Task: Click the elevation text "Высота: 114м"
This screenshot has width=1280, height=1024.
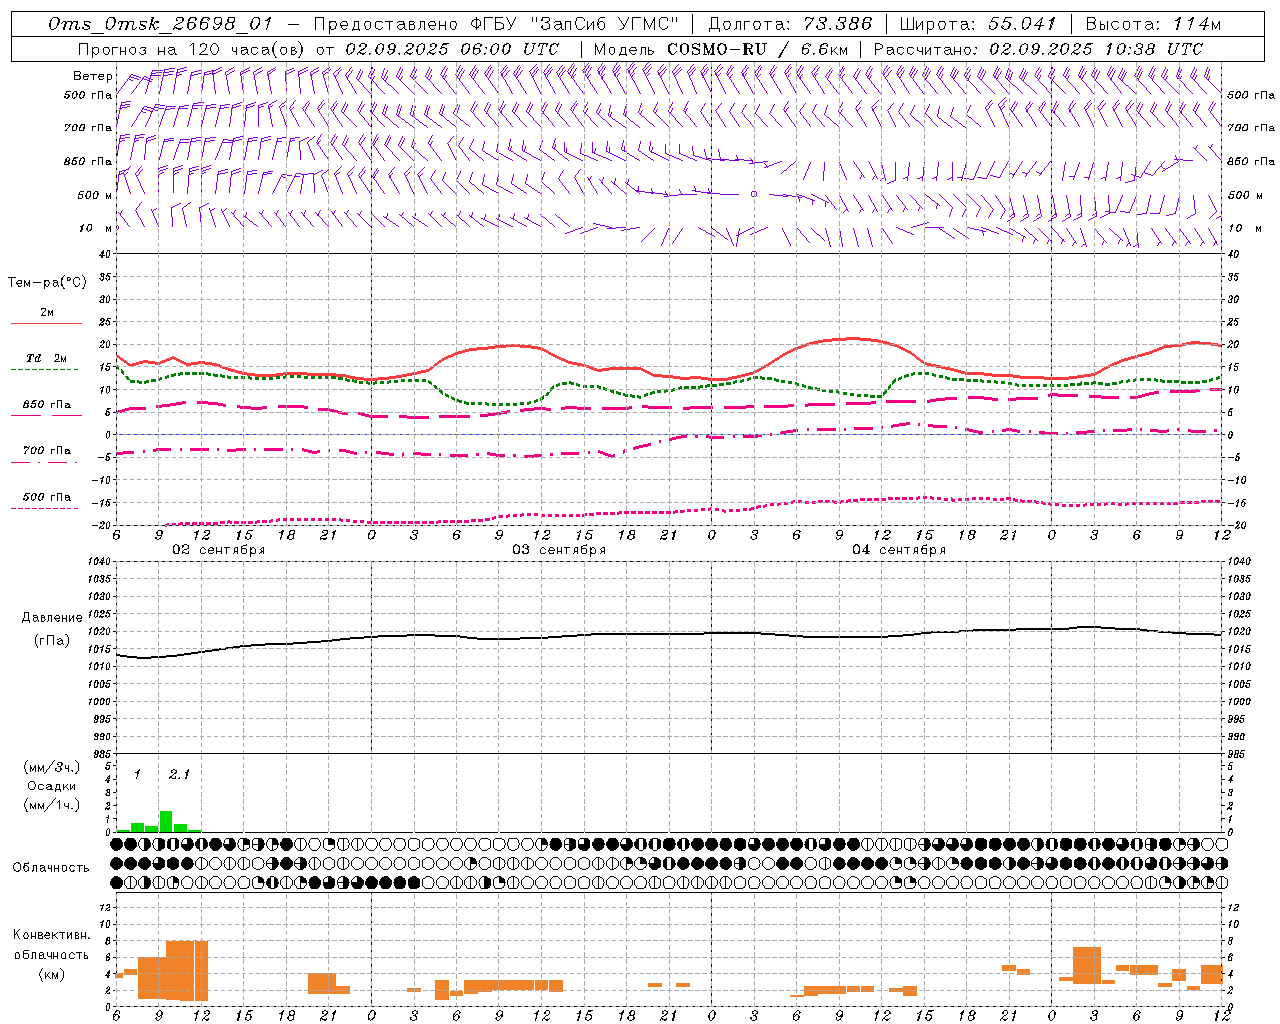Action: click(1153, 25)
